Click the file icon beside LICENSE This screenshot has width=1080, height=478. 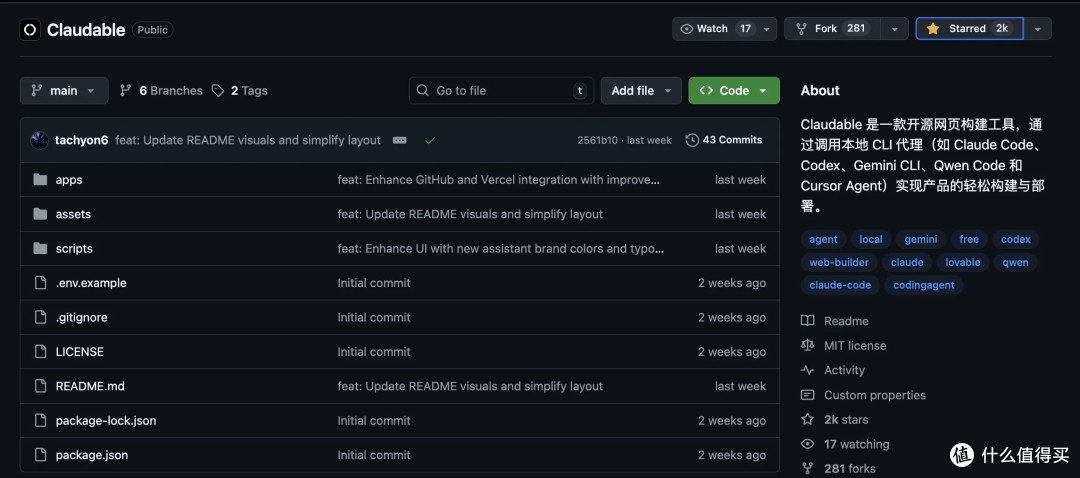tap(41, 352)
